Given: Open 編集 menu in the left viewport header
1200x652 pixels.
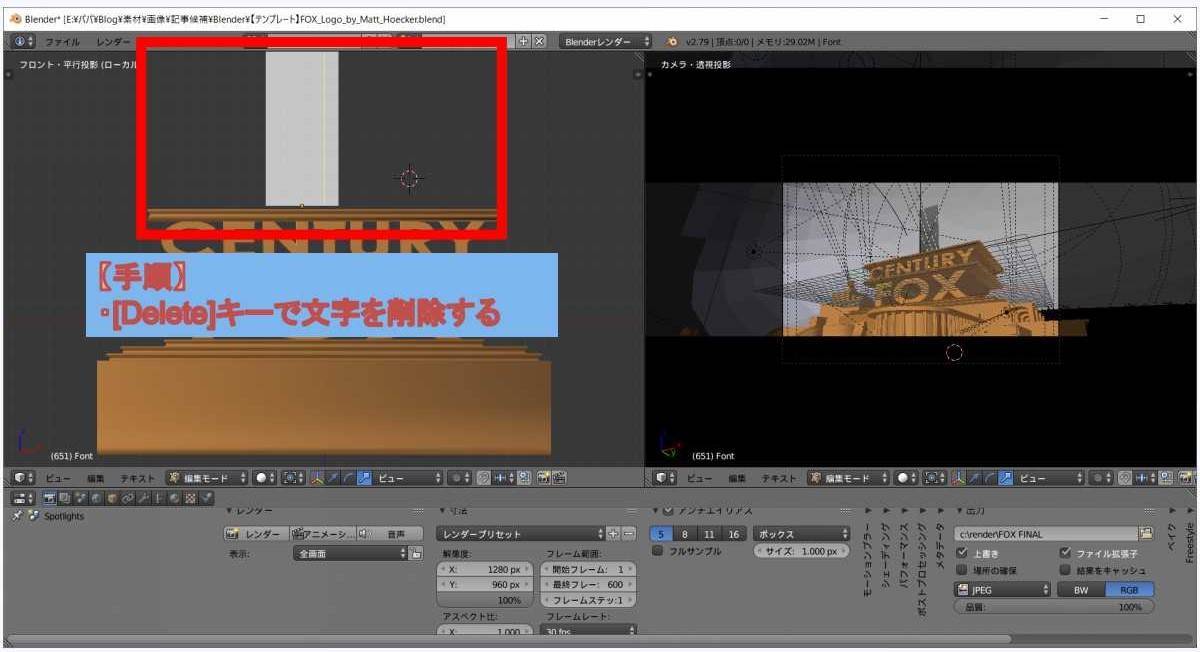Looking at the screenshot, I should tap(95, 478).
